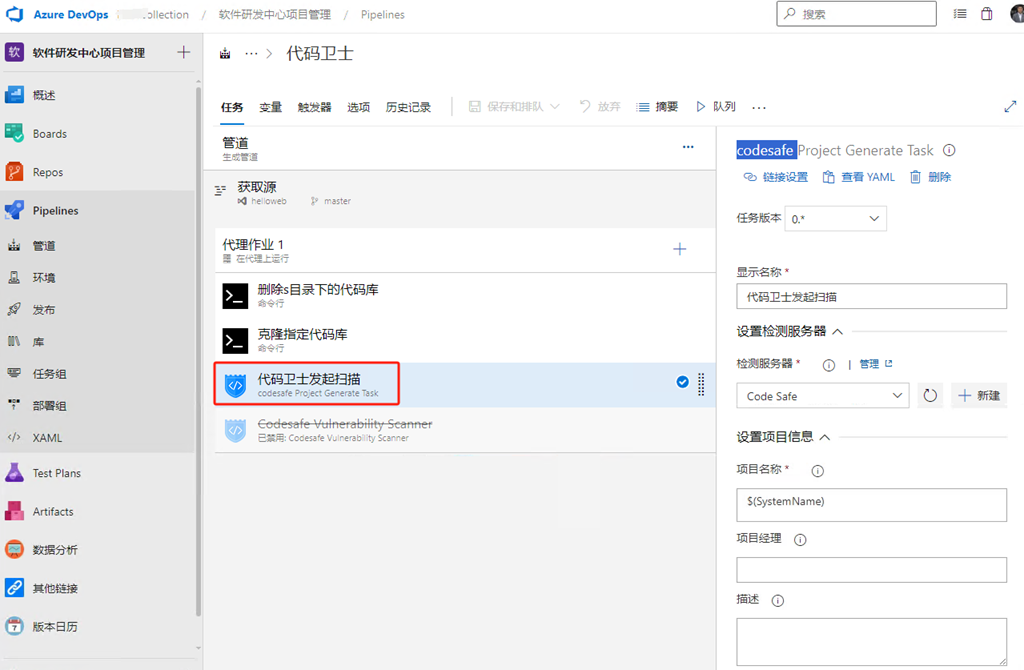The width and height of the screenshot is (1024, 670).
Task: Open the 管理 link
Action: (x=876, y=364)
